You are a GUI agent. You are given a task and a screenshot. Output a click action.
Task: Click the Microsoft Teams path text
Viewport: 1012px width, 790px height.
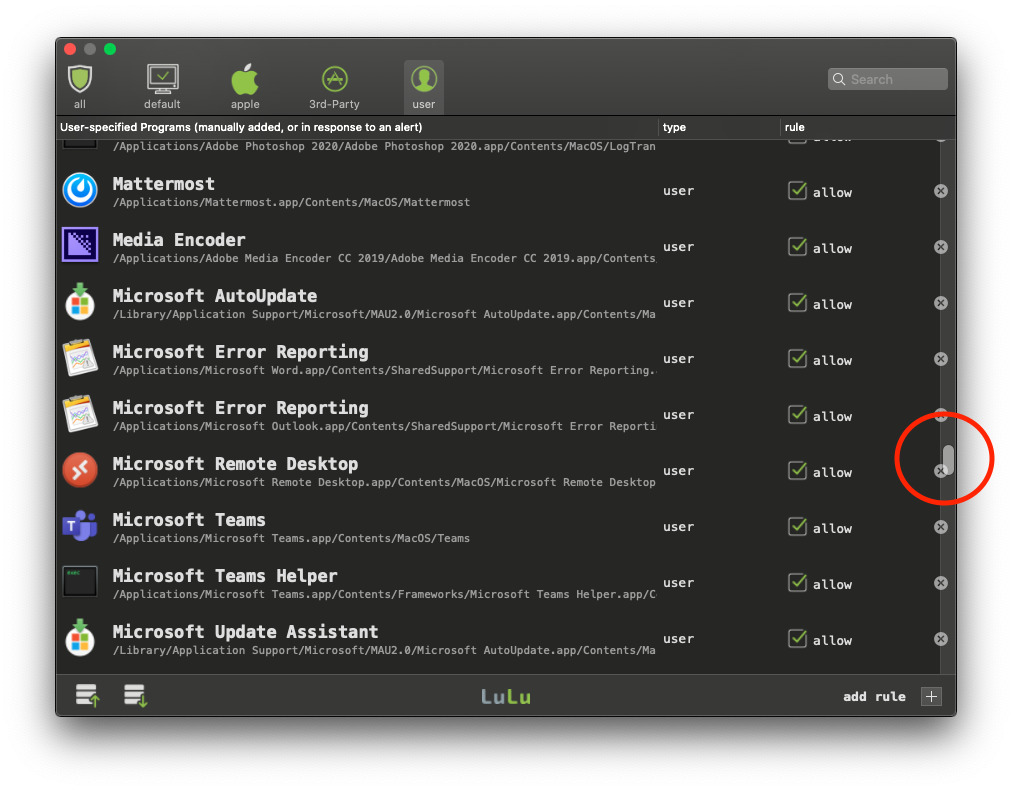pyautogui.click(x=291, y=538)
